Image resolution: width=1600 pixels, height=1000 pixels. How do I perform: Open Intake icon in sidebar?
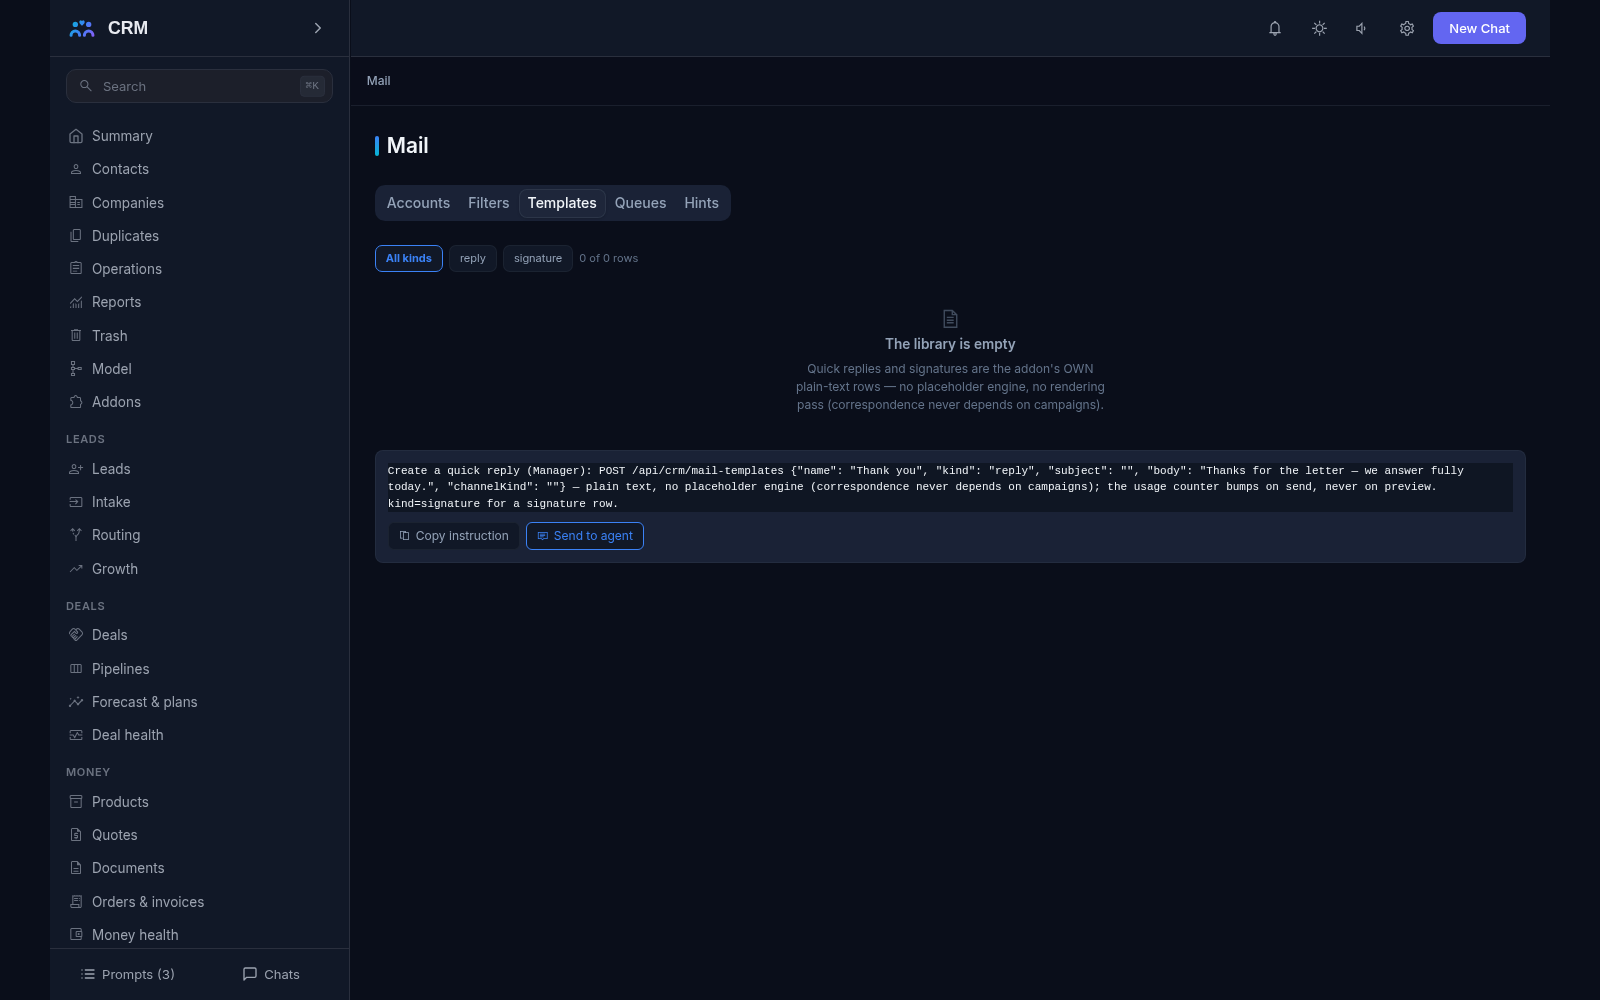point(76,502)
